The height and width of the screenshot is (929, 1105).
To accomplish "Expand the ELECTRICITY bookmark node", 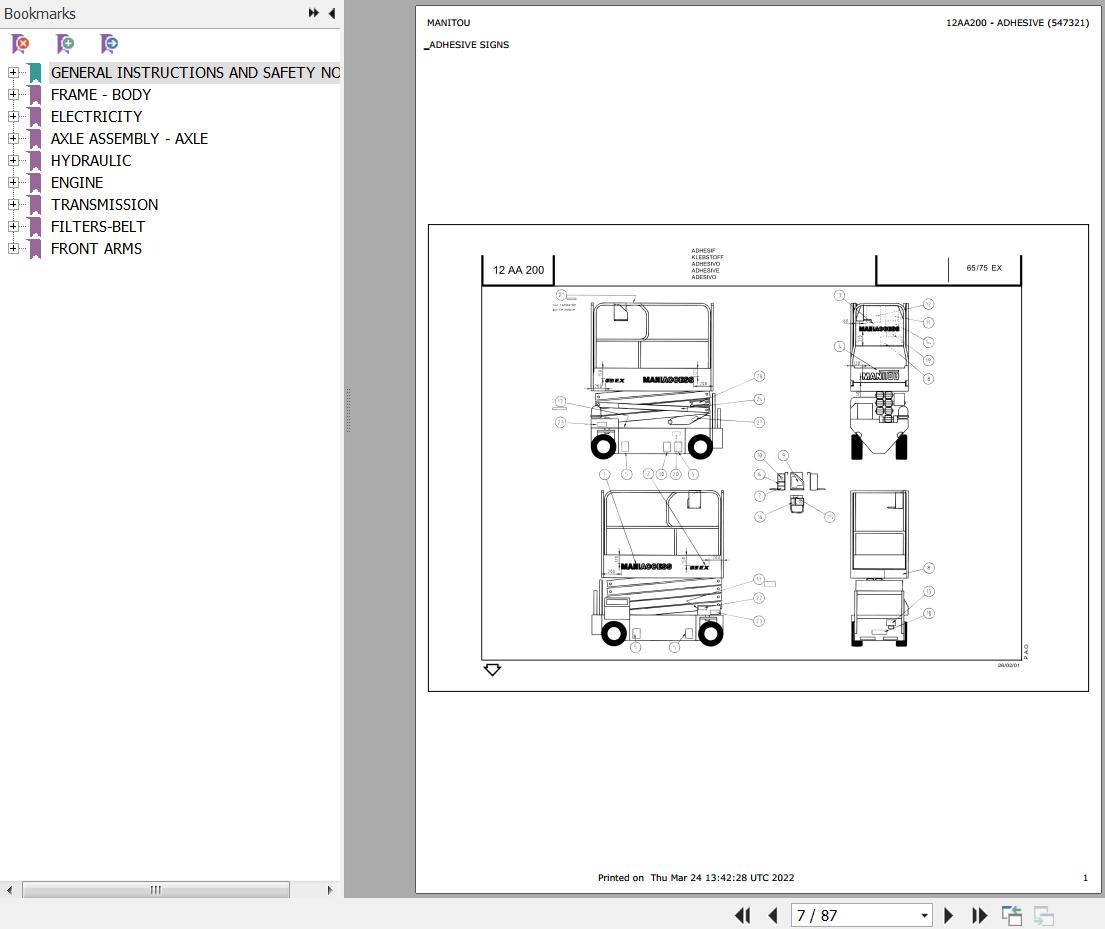I will click(13, 116).
